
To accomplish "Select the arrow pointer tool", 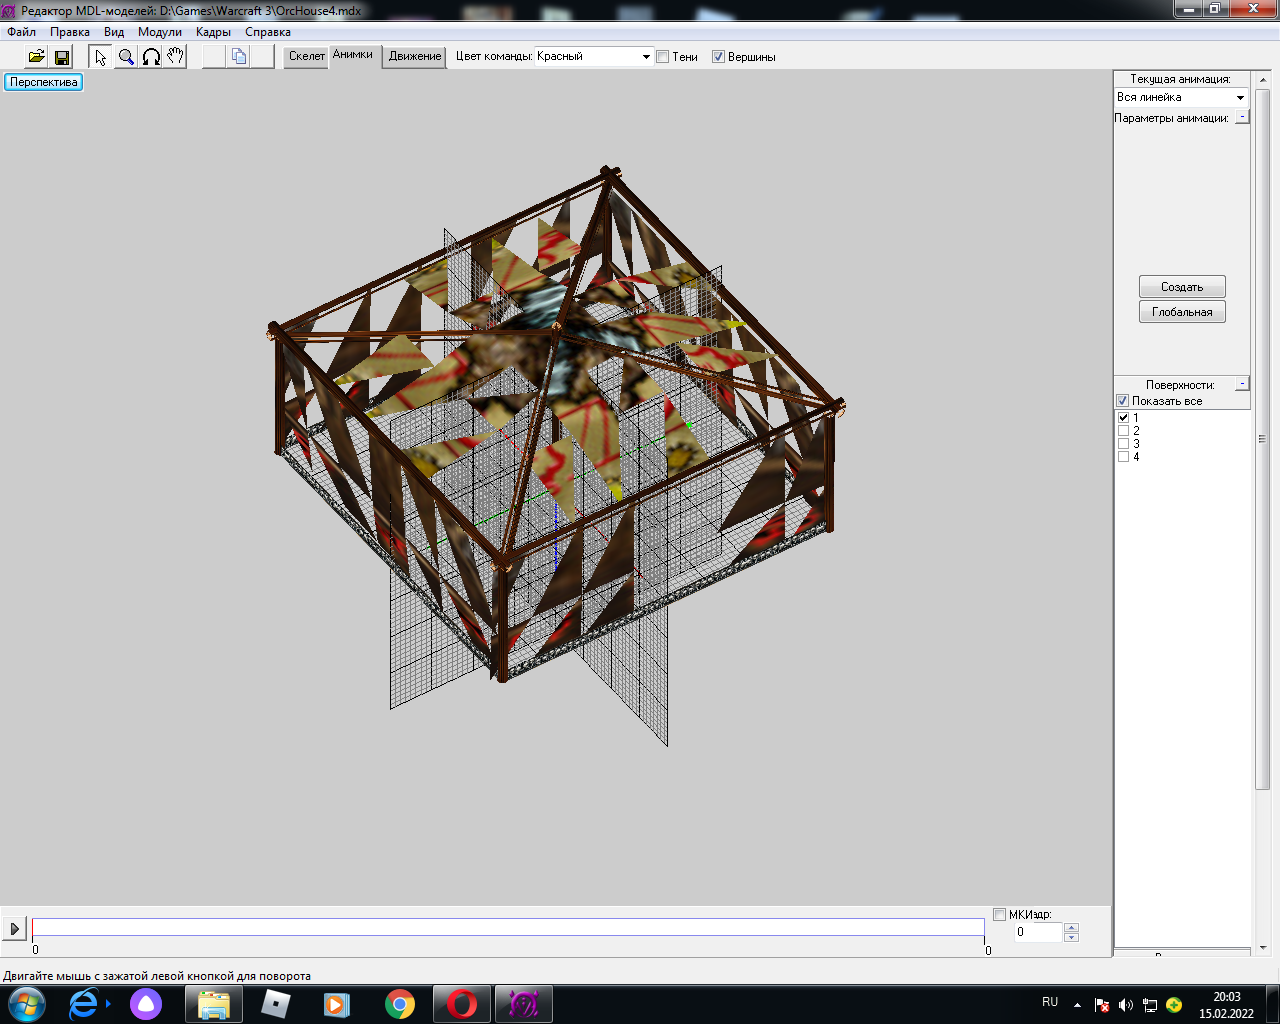I will coord(101,57).
